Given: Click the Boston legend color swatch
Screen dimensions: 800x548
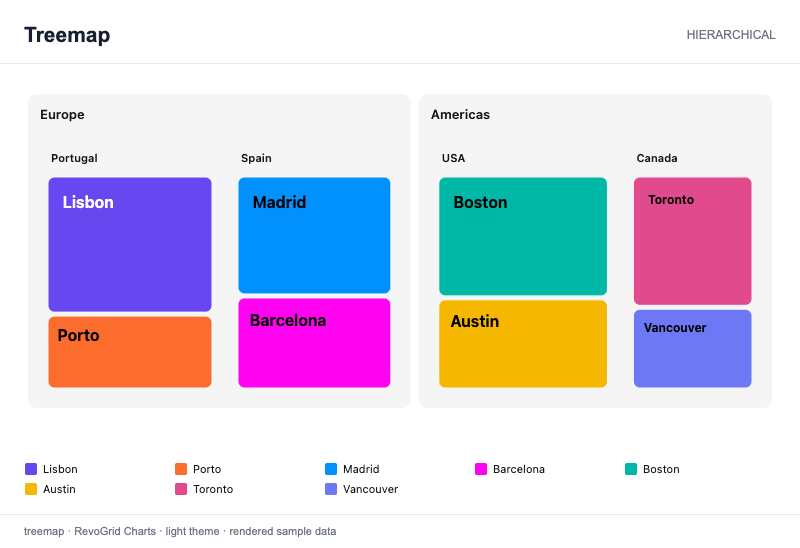Looking at the screenshot, I should tap(631, 469).
